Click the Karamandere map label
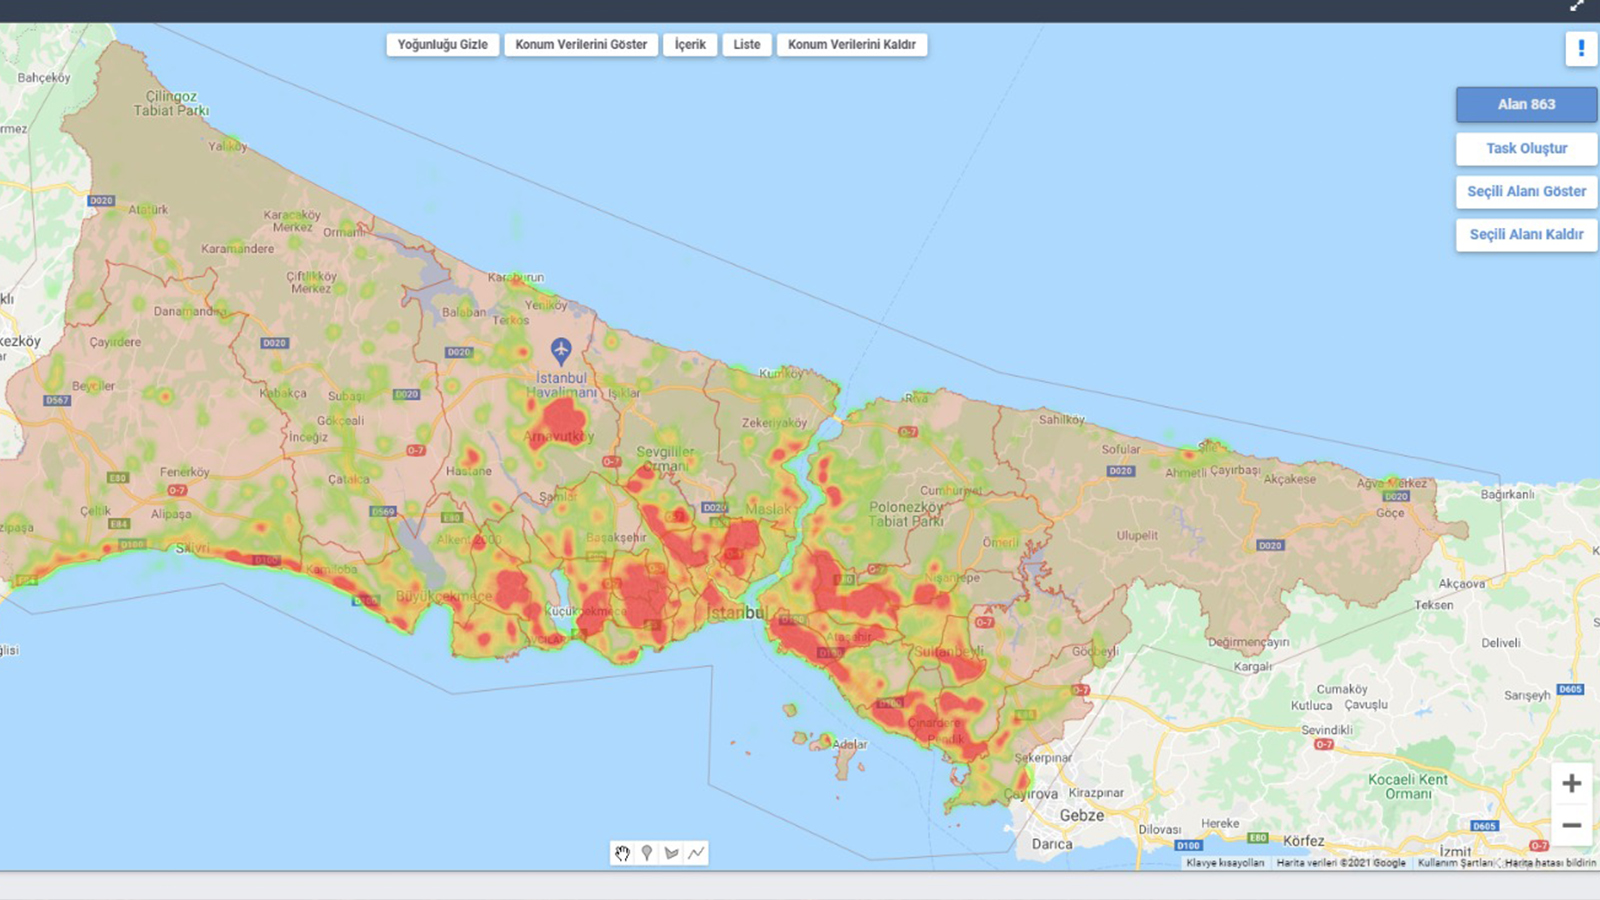Viewport: 1600px width, 900px height. coord(237,249)
